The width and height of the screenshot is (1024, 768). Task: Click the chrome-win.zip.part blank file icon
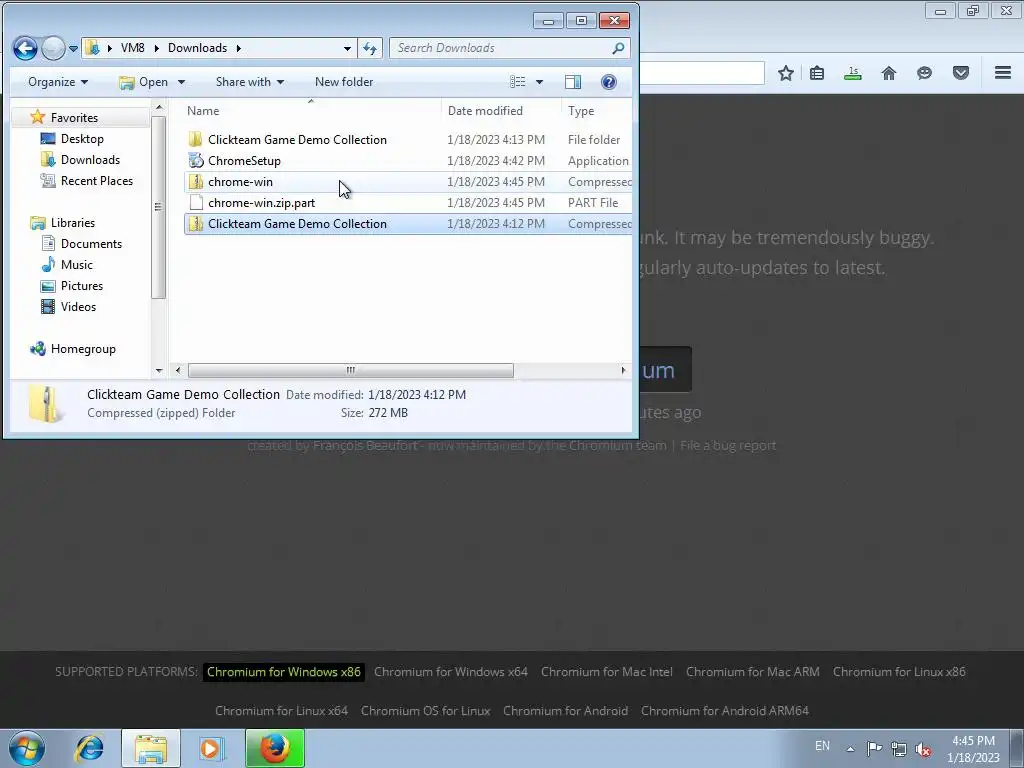tap(196, 202)
